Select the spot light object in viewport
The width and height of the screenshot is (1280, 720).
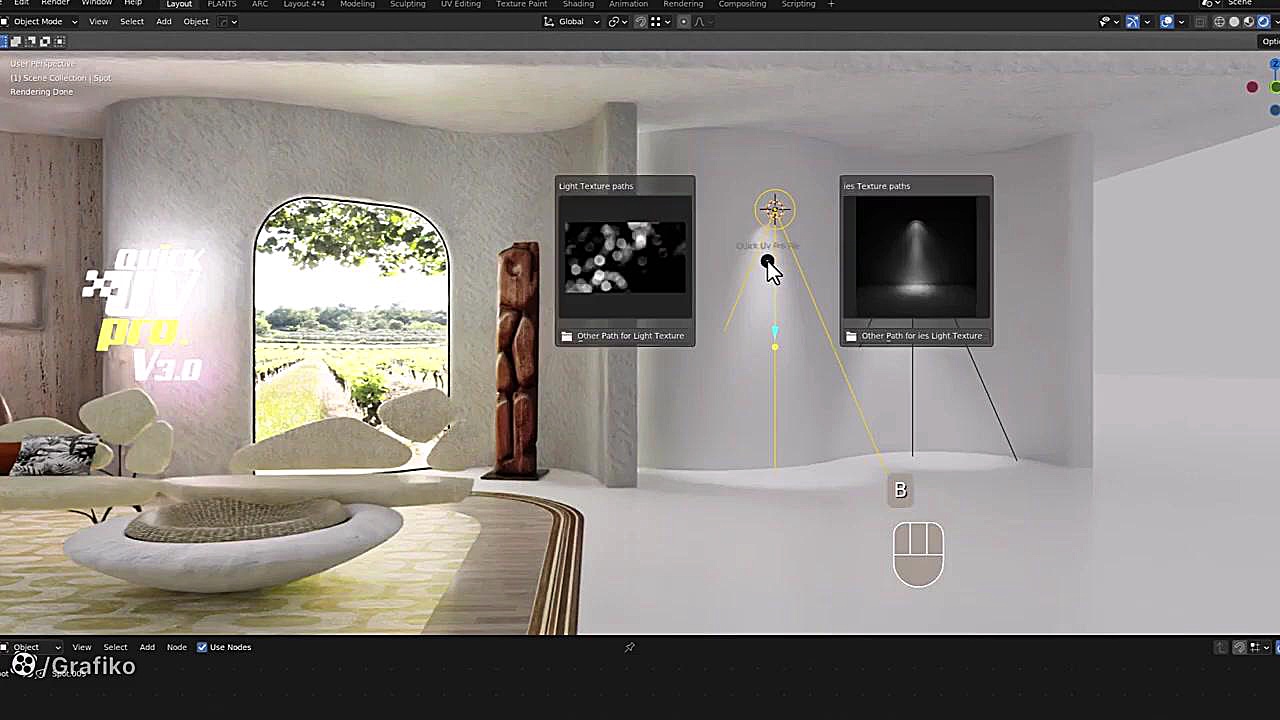click(x=774, y=210)
